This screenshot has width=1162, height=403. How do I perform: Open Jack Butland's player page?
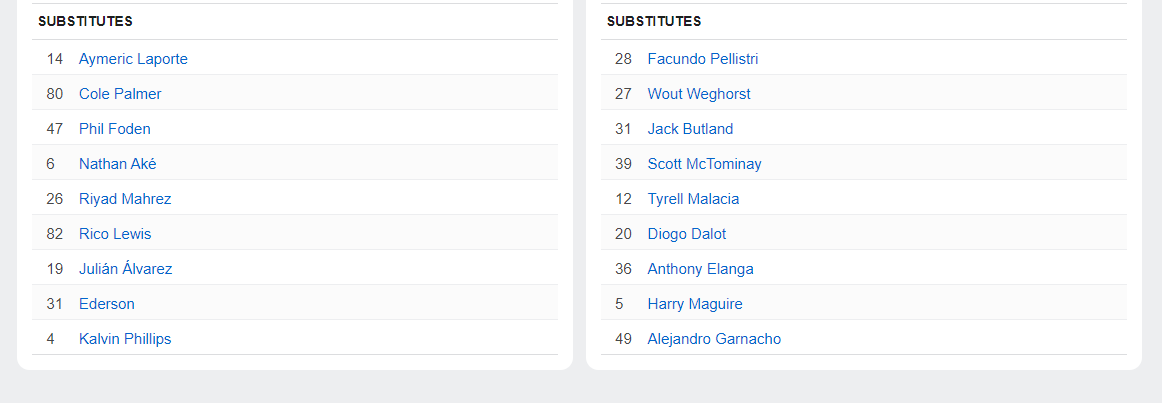pos(690,129)
